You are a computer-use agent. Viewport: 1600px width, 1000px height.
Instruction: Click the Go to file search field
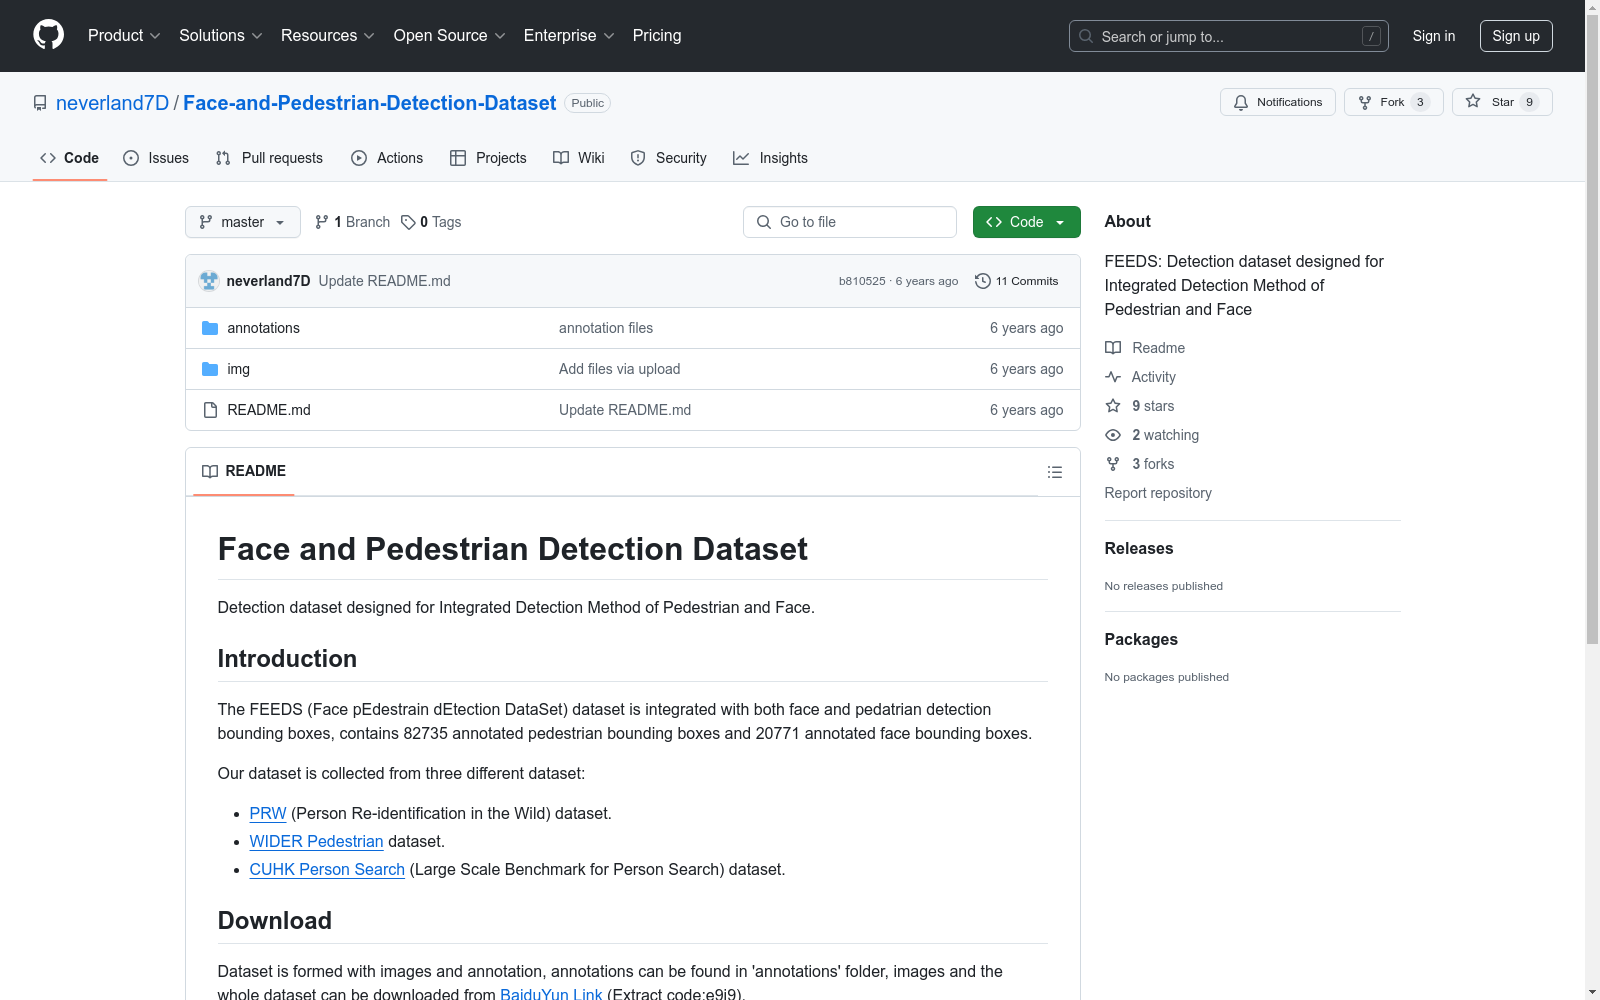tap(850, 222)
